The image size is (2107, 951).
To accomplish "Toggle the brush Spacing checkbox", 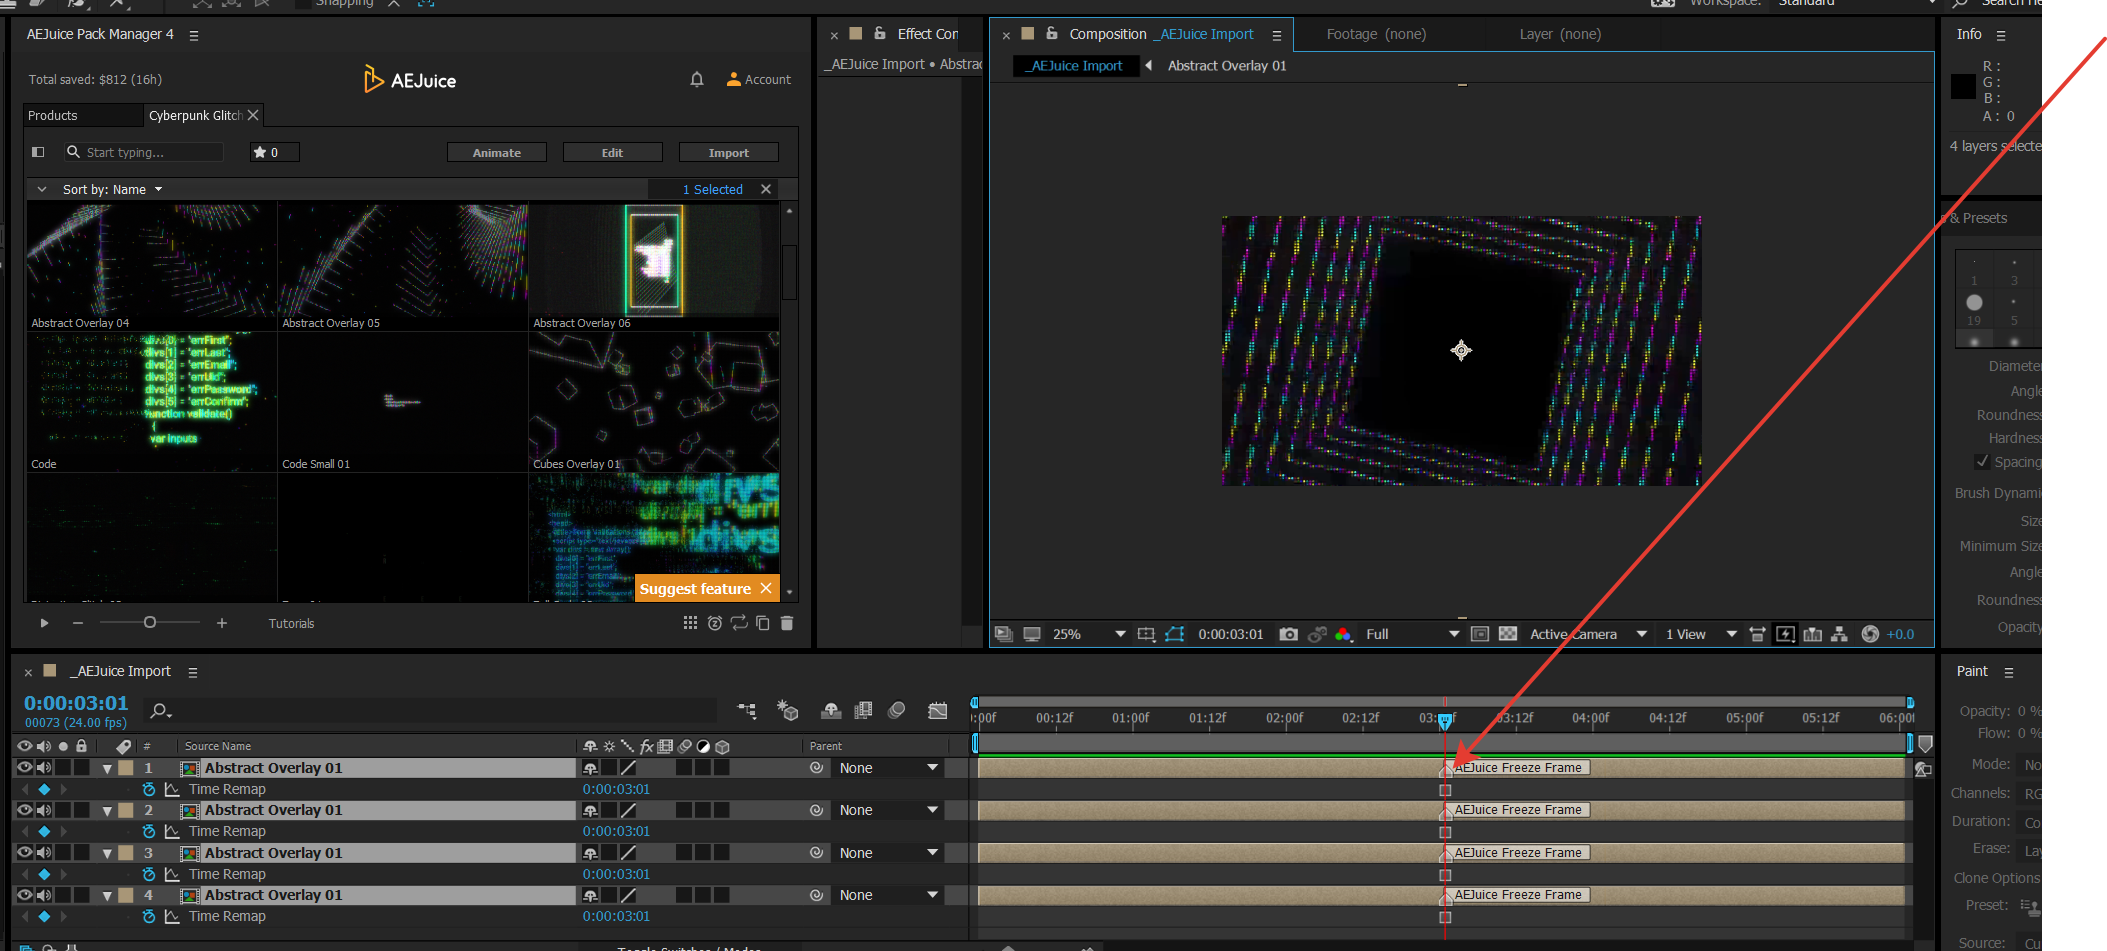I will coord(1982,461).
